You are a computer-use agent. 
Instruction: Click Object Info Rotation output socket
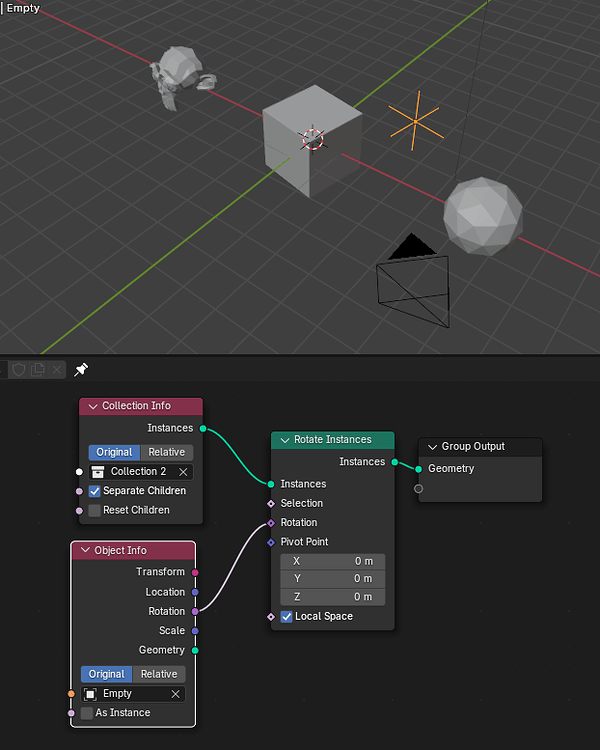click(x=195, y=611)
